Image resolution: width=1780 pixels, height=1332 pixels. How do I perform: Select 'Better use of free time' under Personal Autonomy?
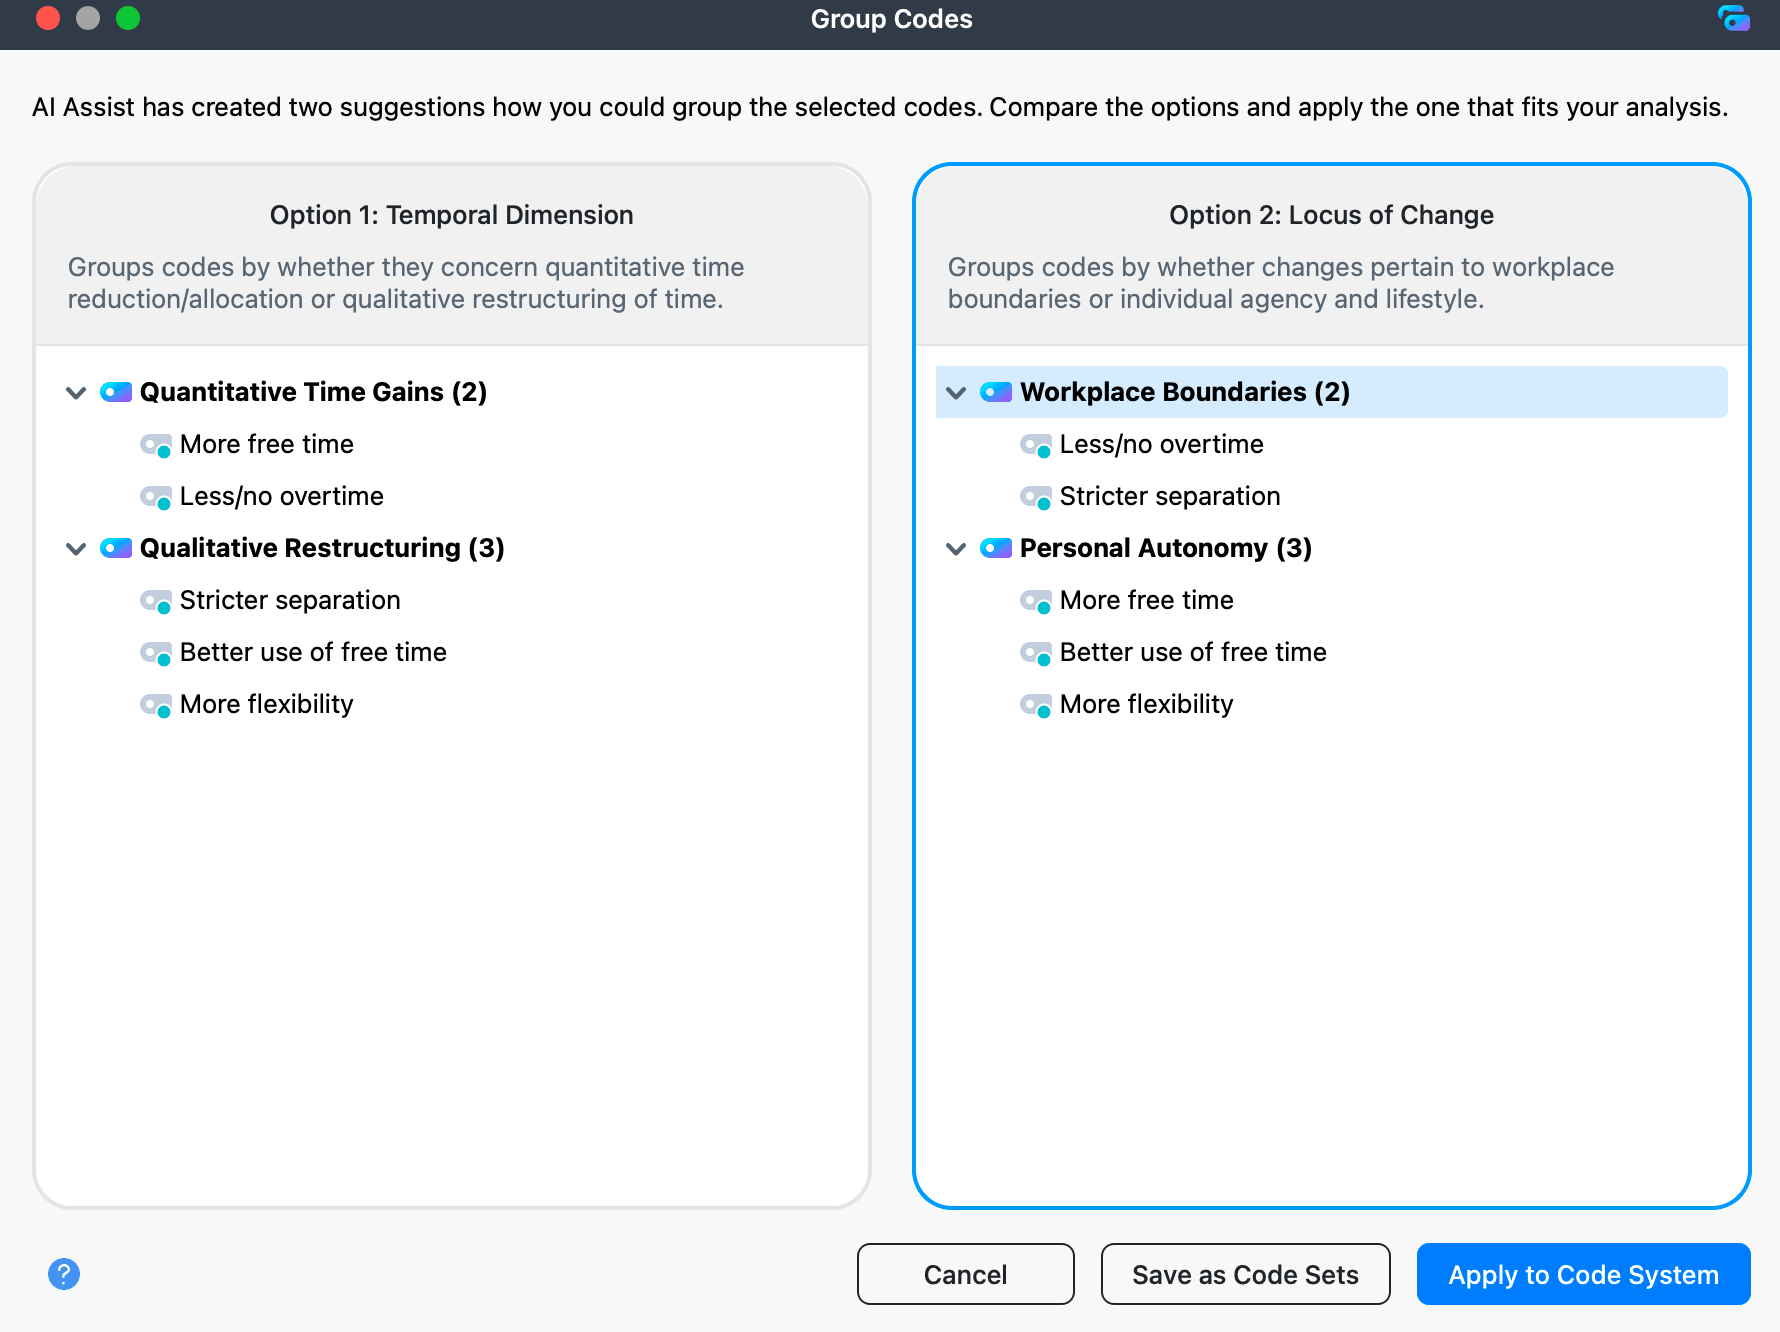click(1193, 652)
